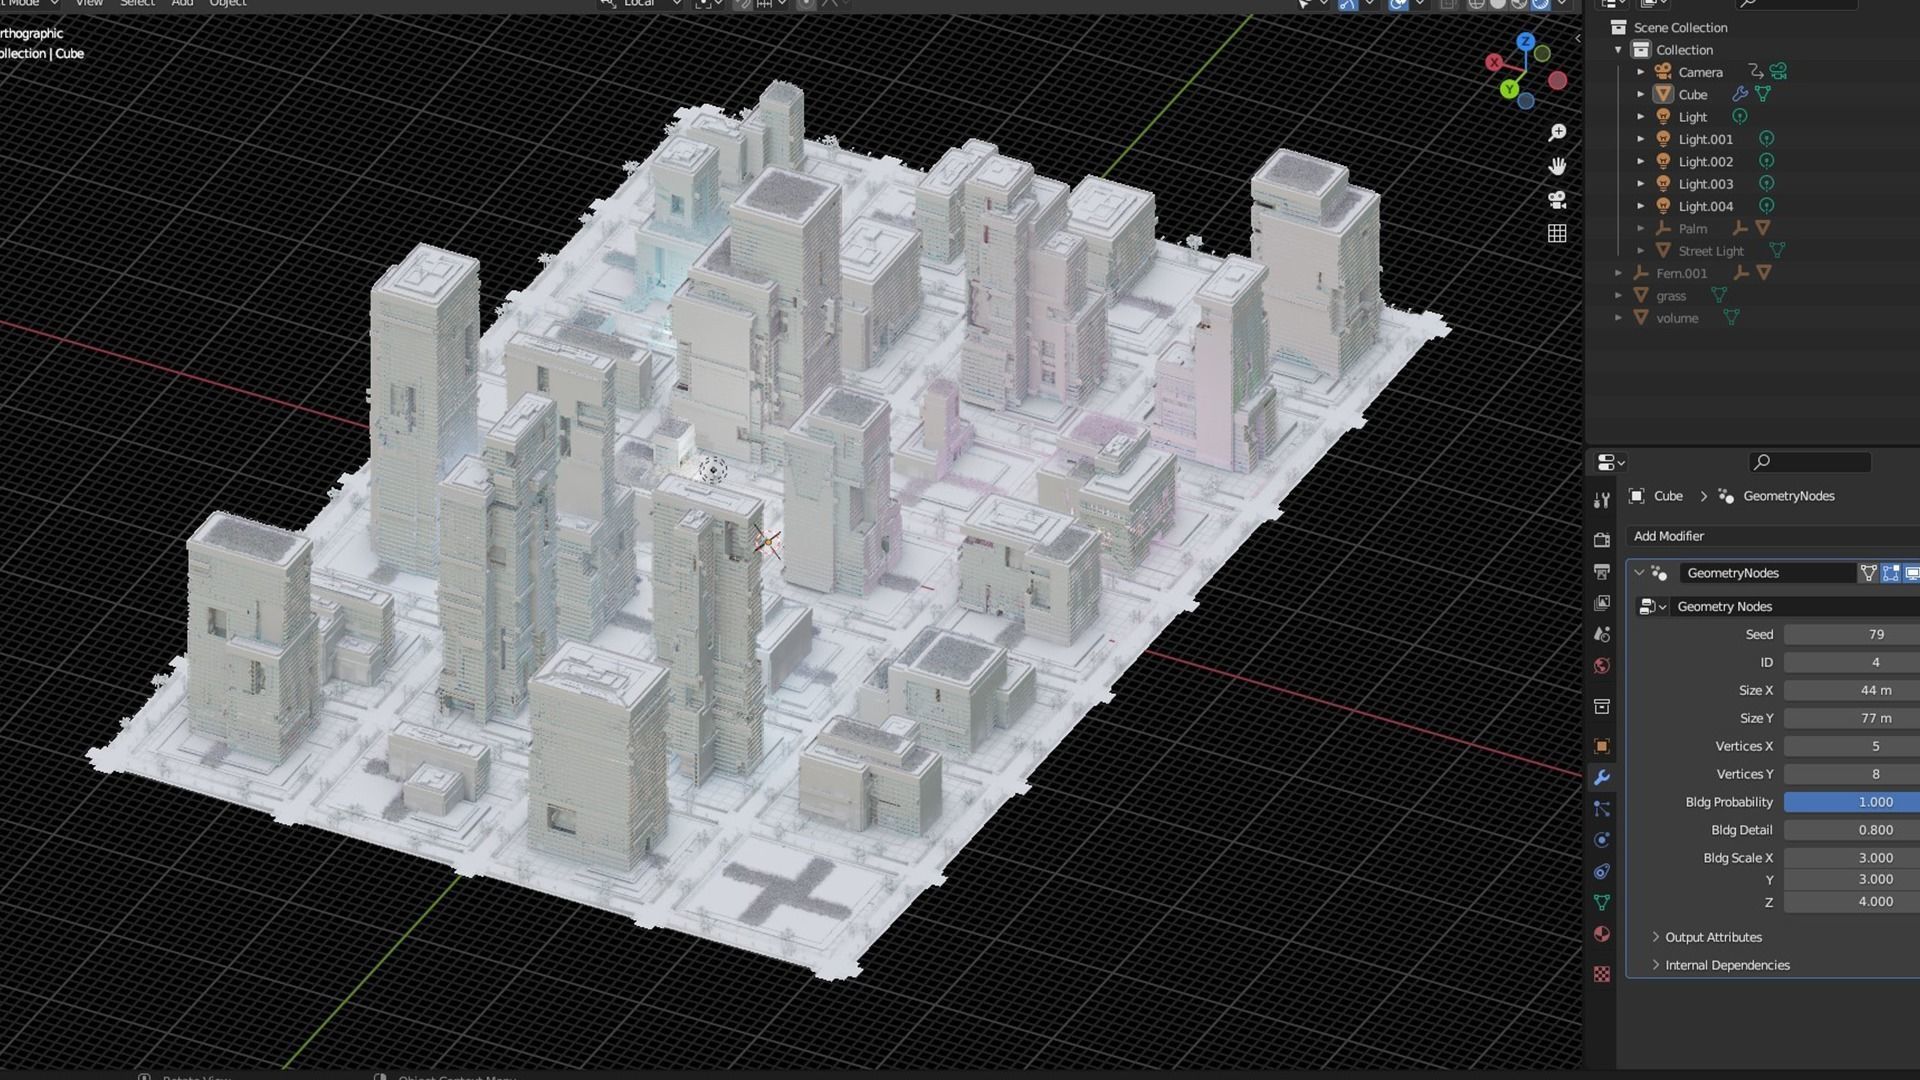Open the Object properties tab
Screen dimensions: 1920x1080
point(1602,746)
